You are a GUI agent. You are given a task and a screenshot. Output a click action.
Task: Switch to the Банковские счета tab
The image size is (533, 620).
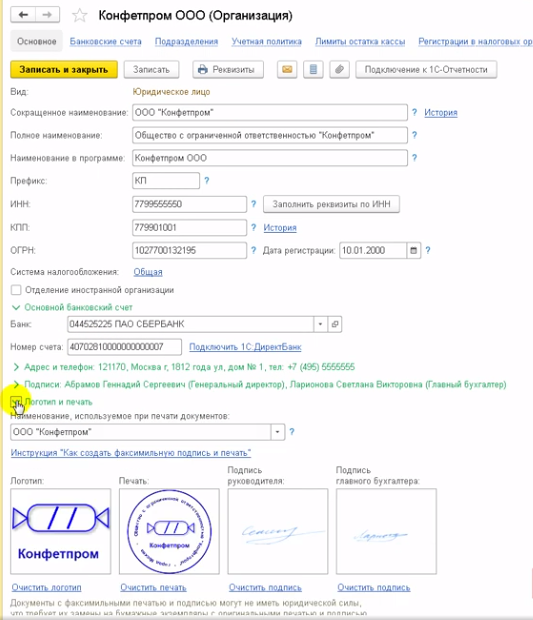106,42
